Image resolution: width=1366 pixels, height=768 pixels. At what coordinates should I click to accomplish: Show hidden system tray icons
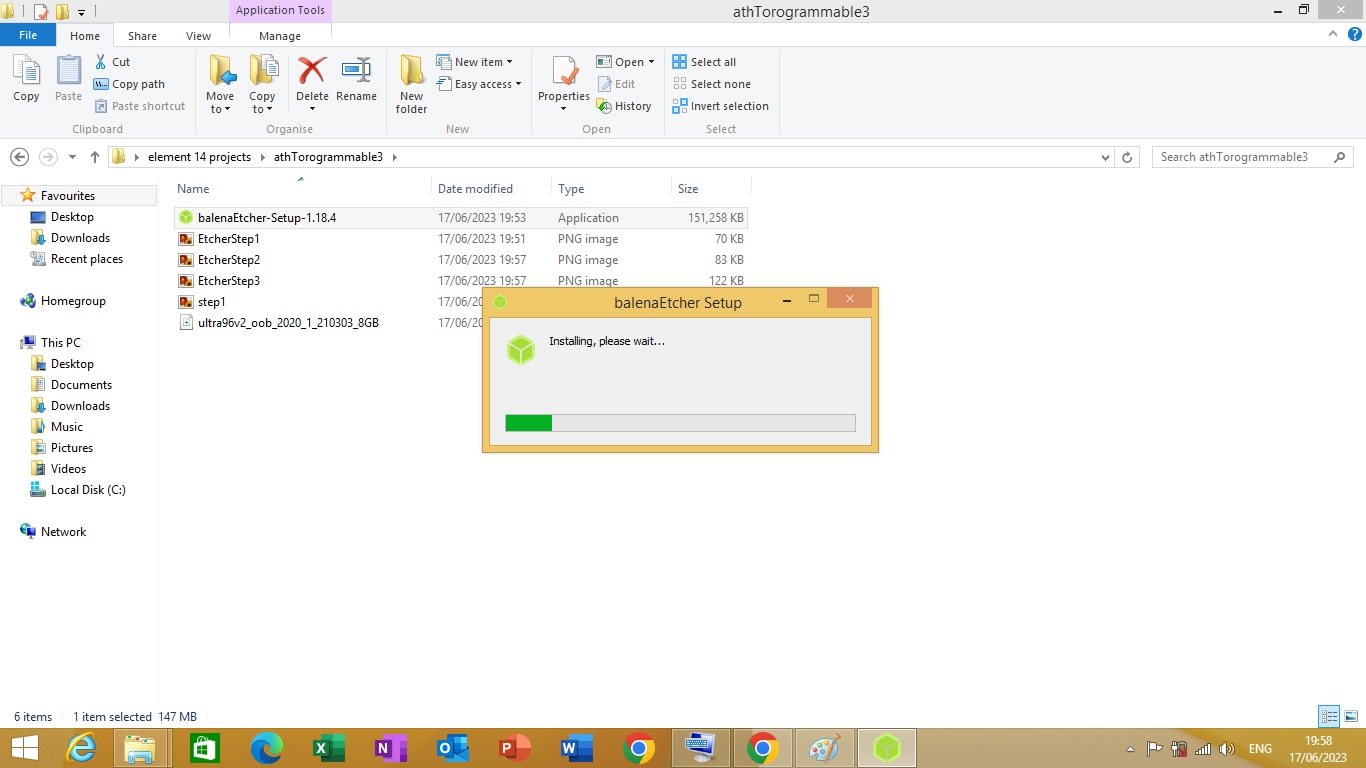(x=1131, y=749)
